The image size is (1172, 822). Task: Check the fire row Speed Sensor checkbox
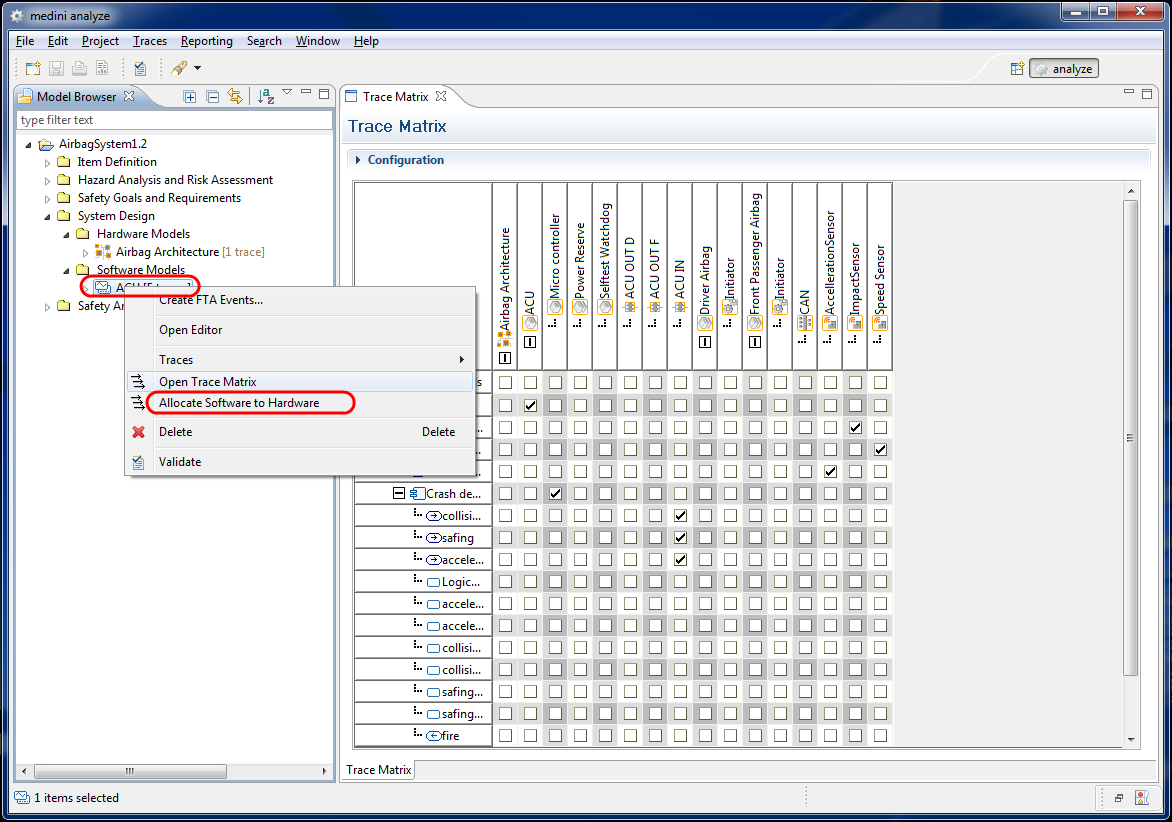point(880,736)
